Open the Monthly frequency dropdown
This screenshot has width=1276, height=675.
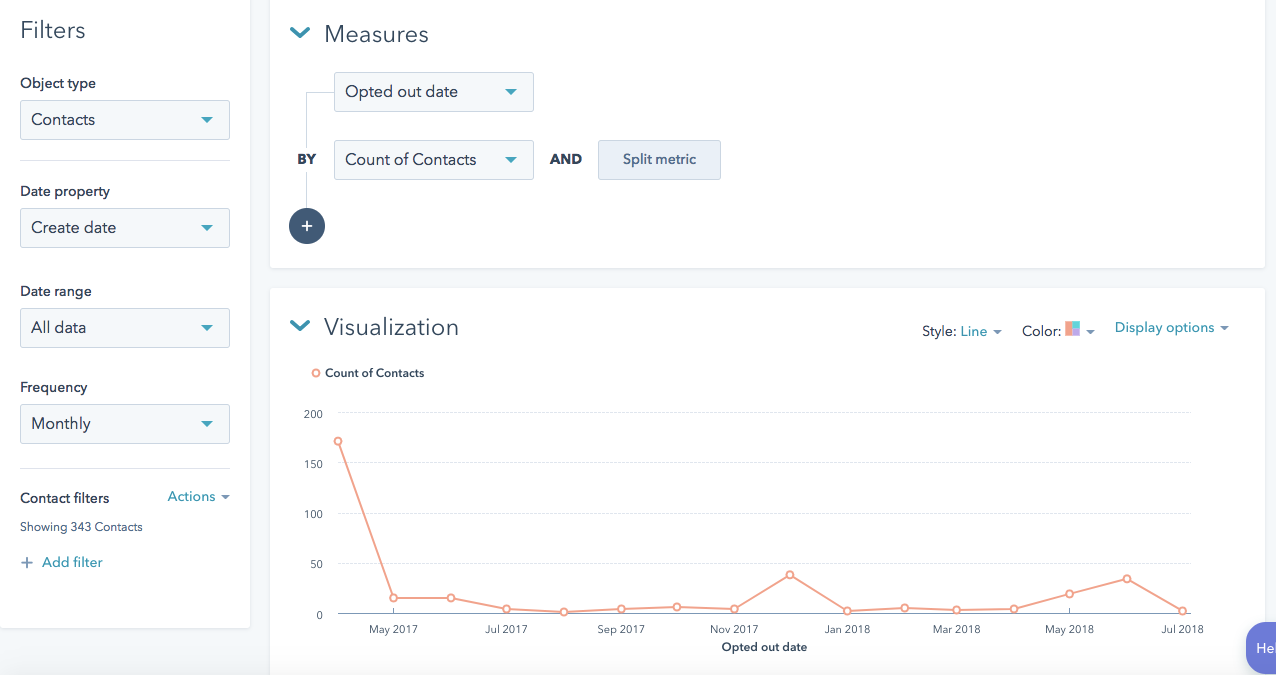pos(125,423)
